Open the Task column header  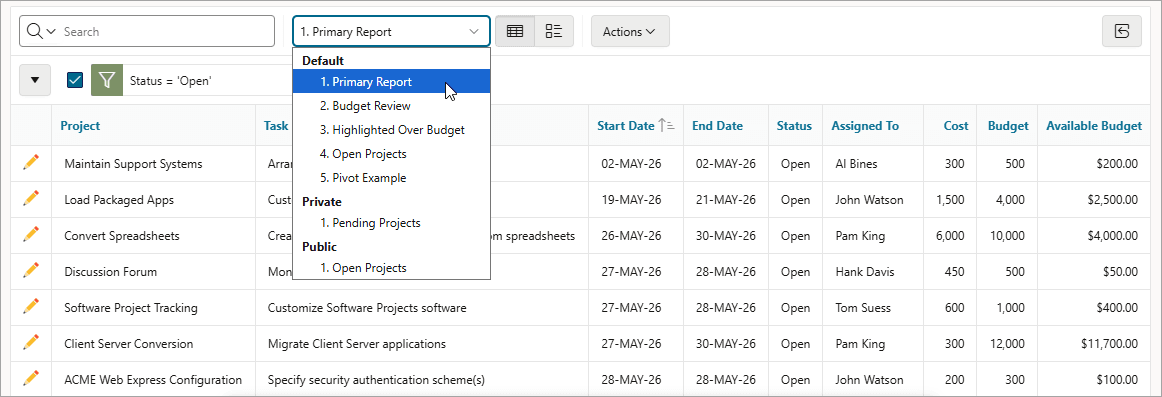[276, 126]
